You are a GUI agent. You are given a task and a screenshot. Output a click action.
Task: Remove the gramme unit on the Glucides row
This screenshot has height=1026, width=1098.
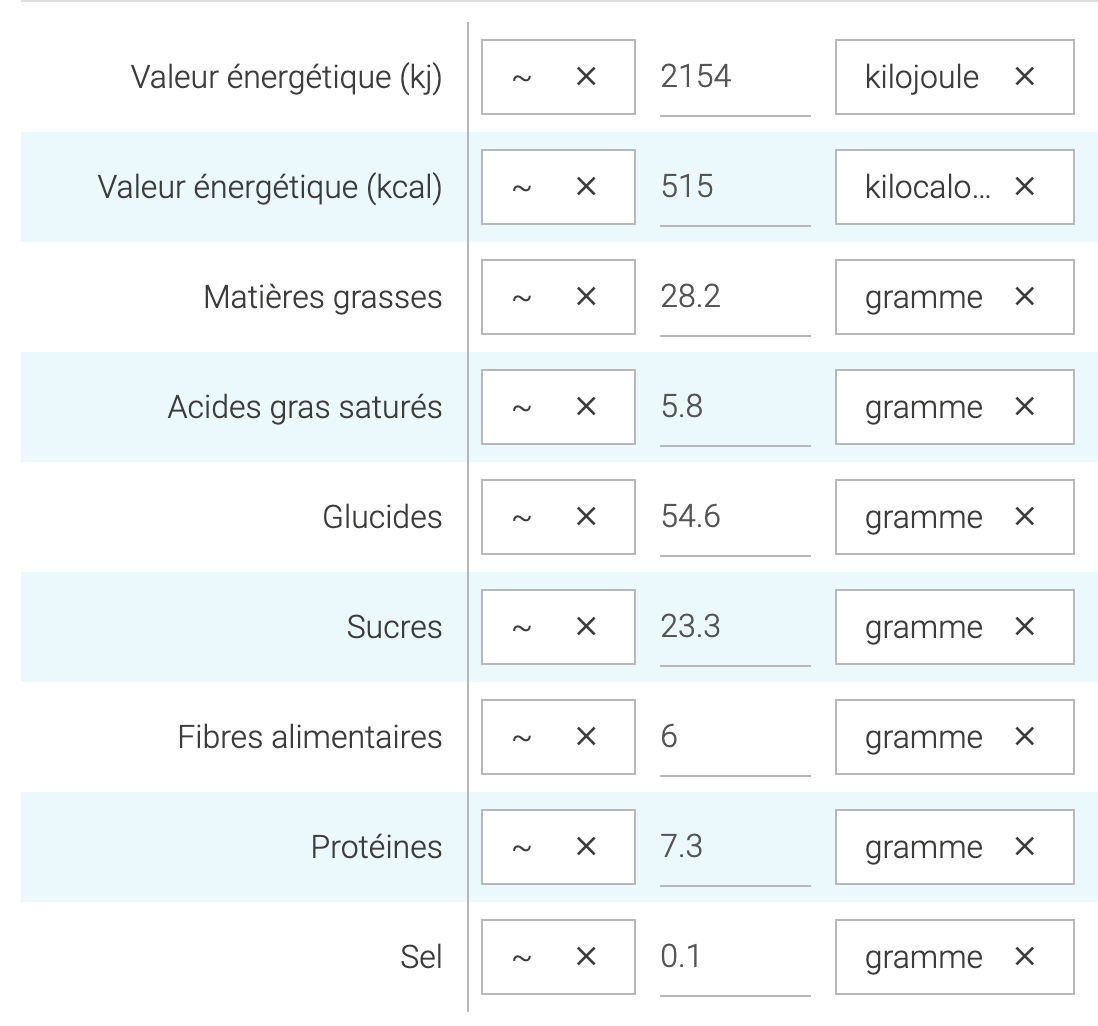pyautogui.click(x=1024, y=517)
